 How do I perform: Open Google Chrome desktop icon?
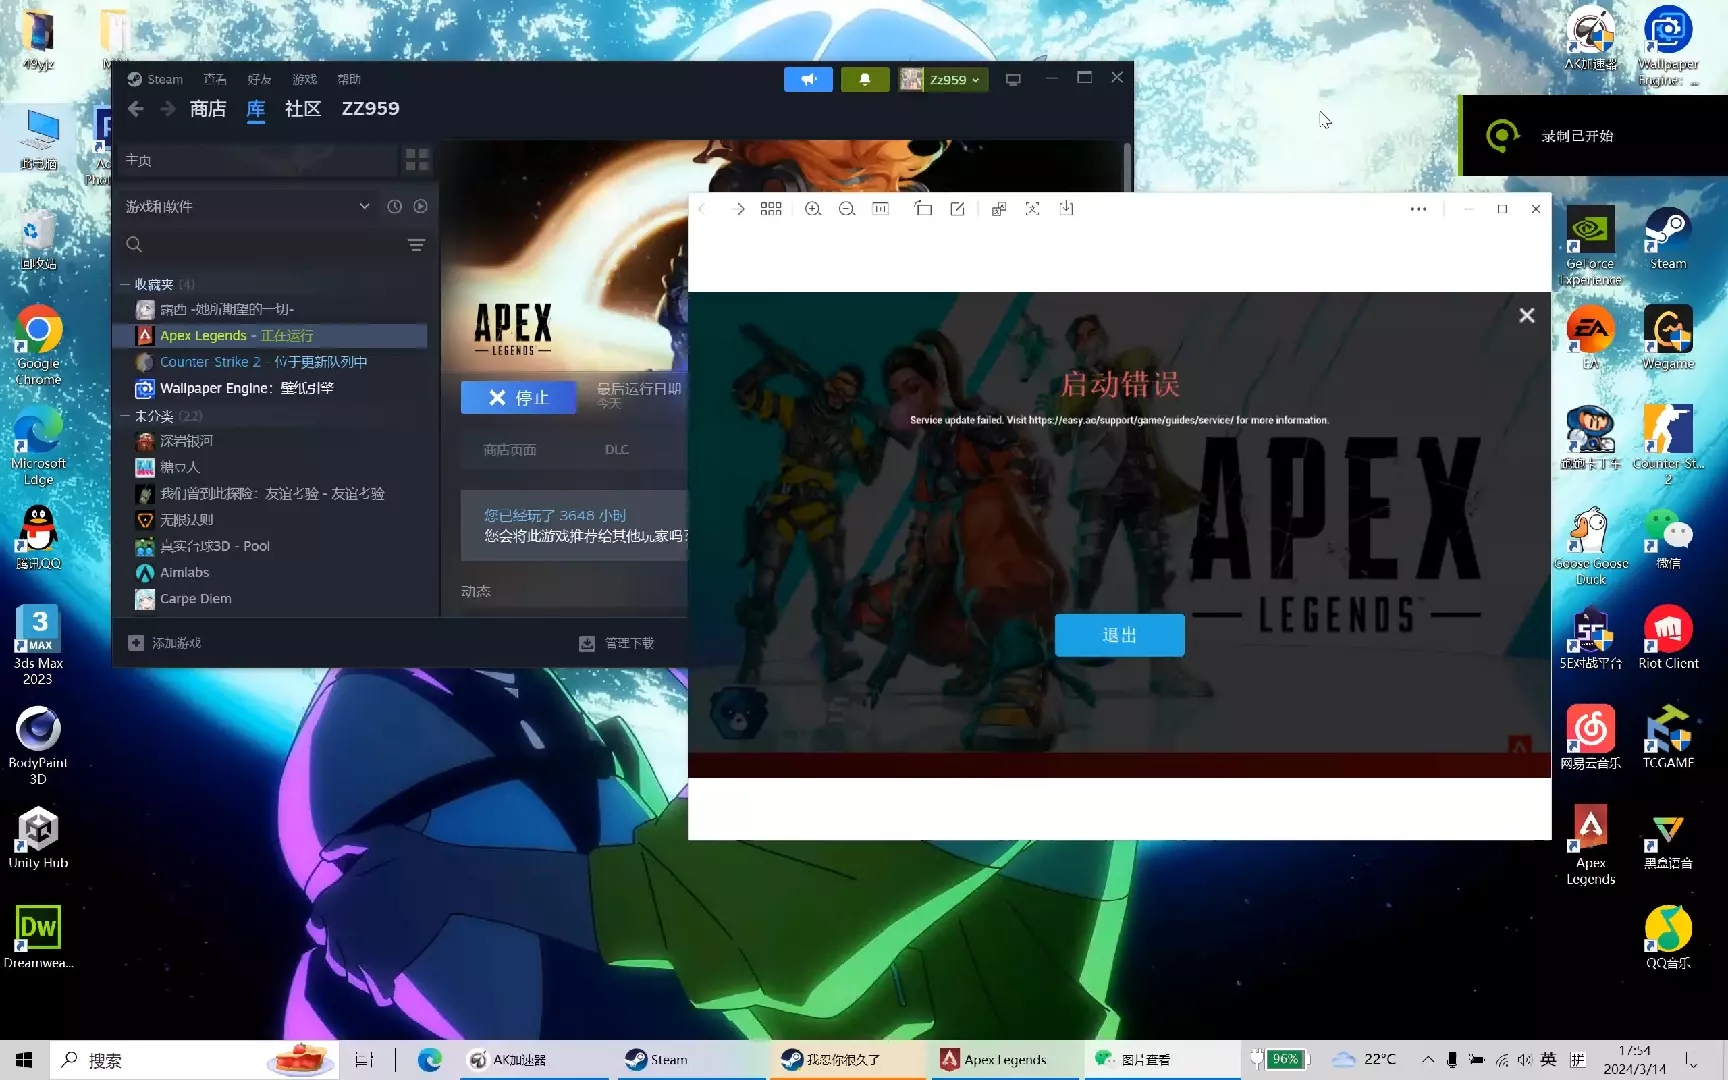[38, 345]
